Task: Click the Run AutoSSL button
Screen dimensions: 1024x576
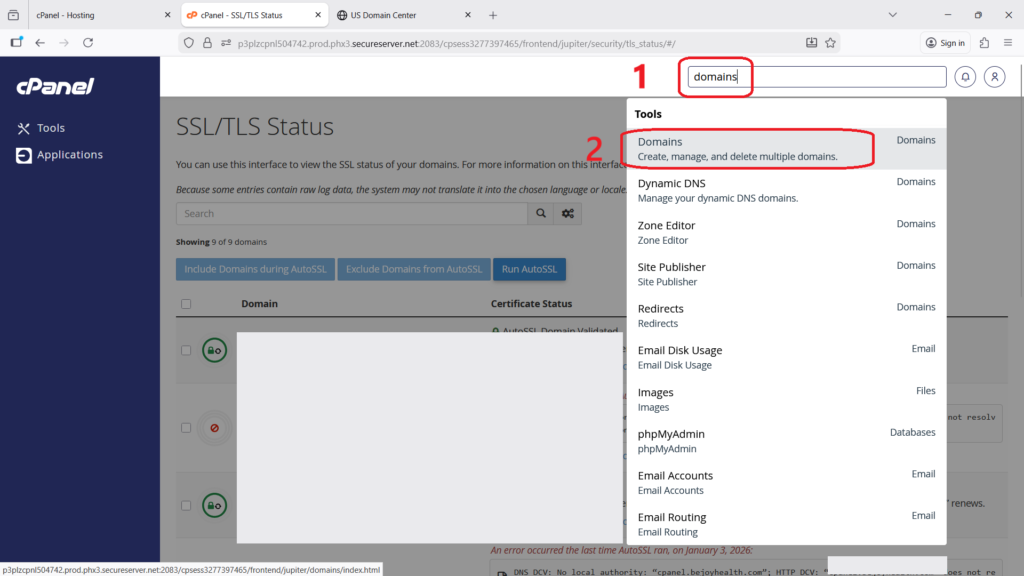Action: point(529,269)
